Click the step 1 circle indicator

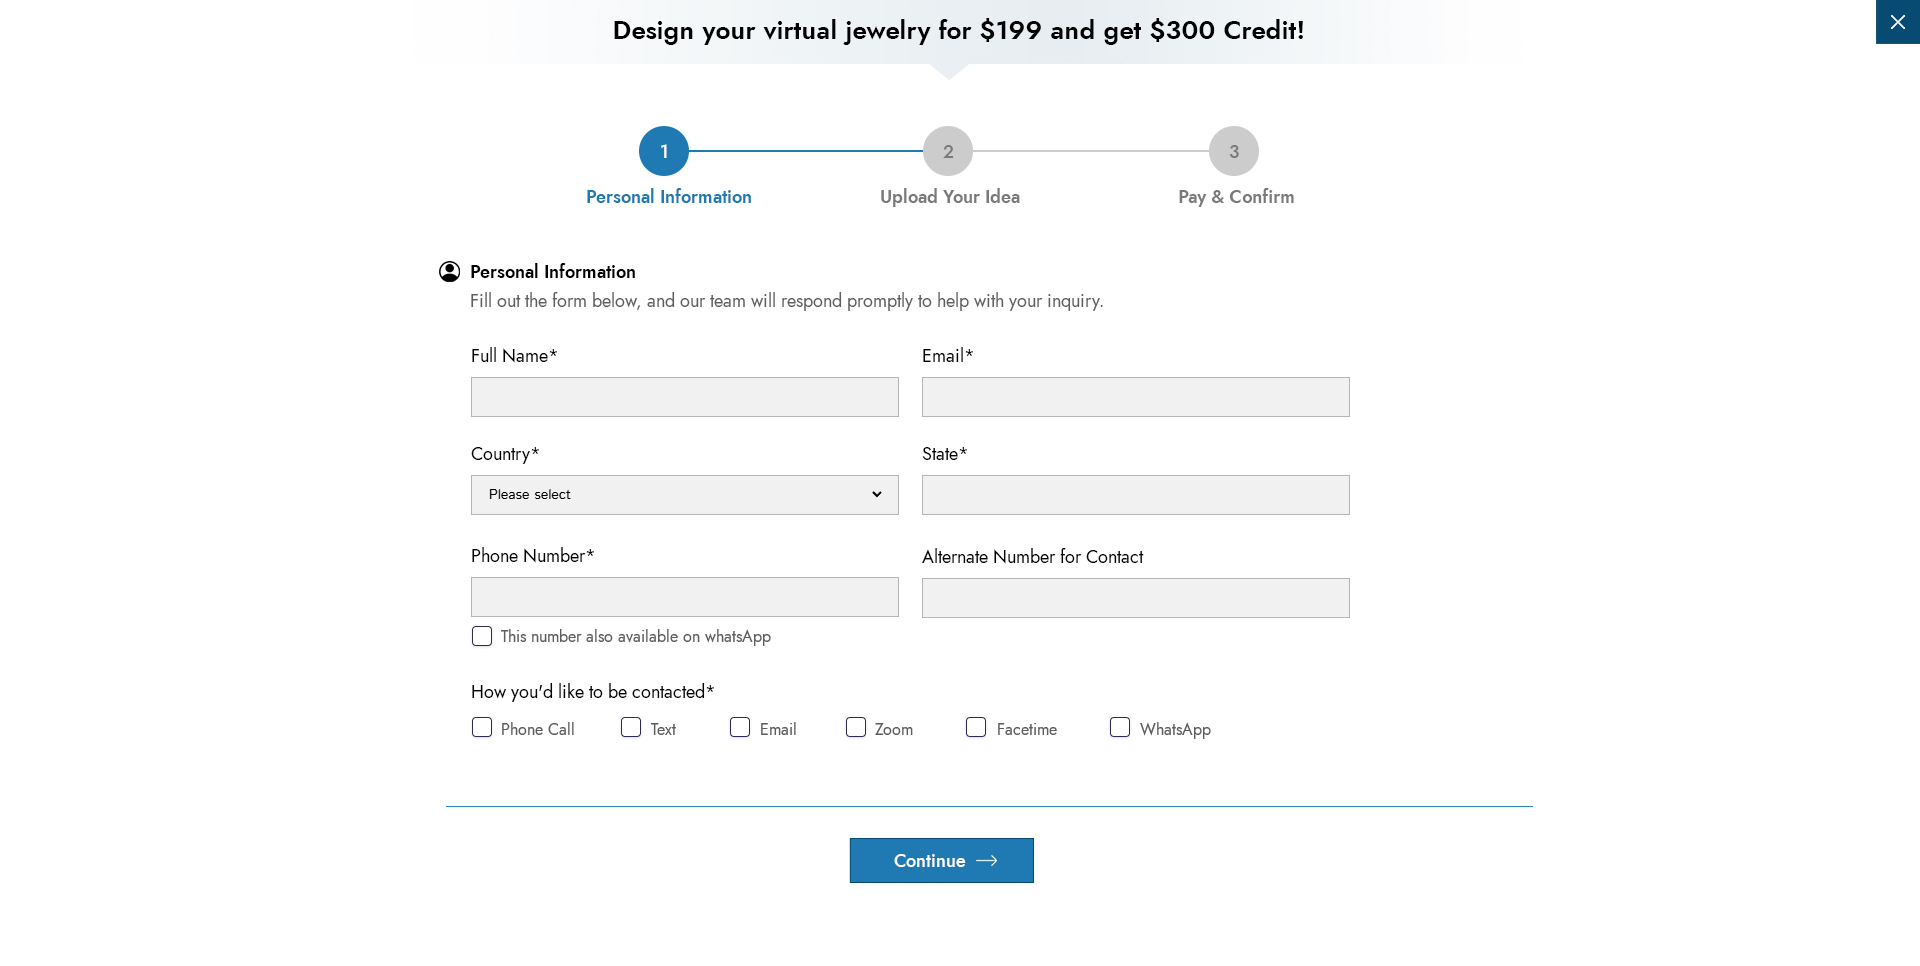pos(664,151)
